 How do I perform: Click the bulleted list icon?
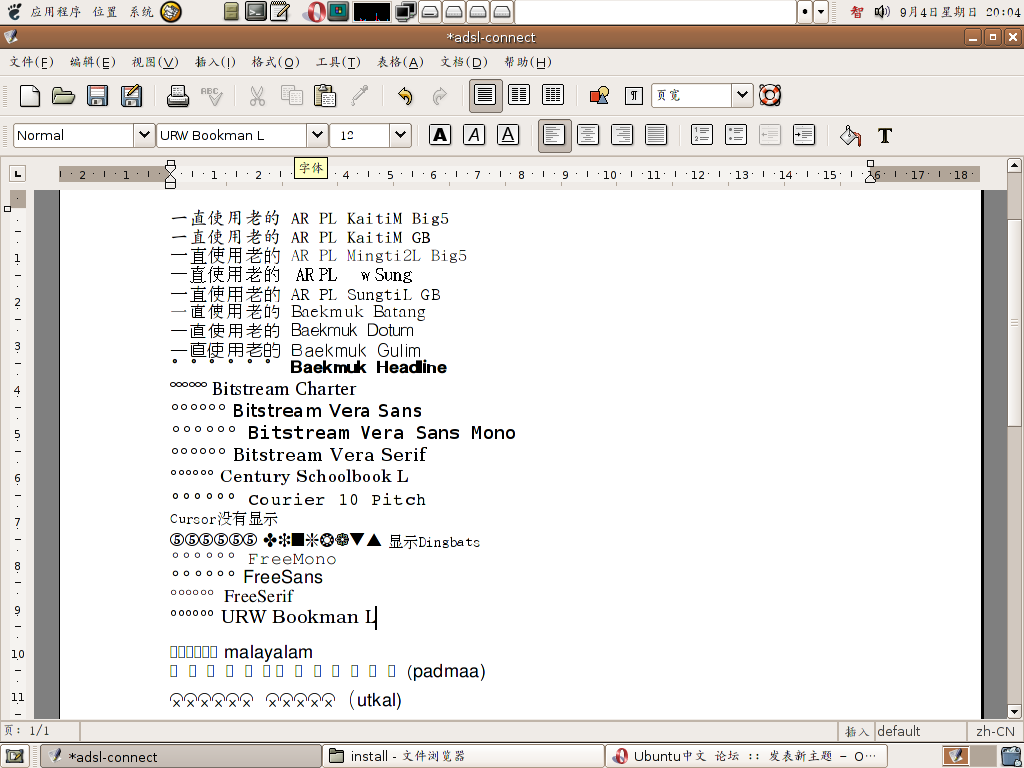point(735,135)
